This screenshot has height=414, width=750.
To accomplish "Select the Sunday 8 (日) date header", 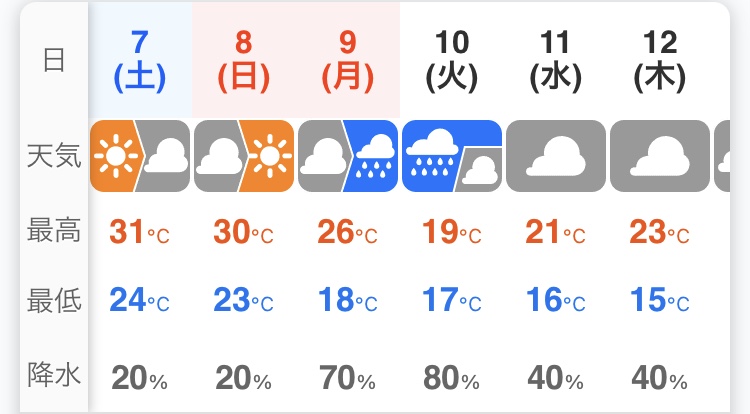I will [244, 60].
